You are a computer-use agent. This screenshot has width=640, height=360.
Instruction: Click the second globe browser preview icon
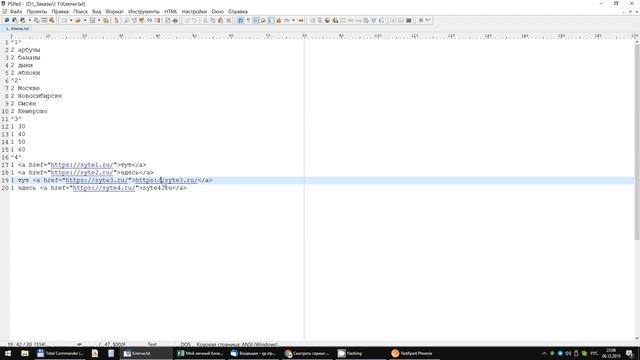[x=335, y=20]
